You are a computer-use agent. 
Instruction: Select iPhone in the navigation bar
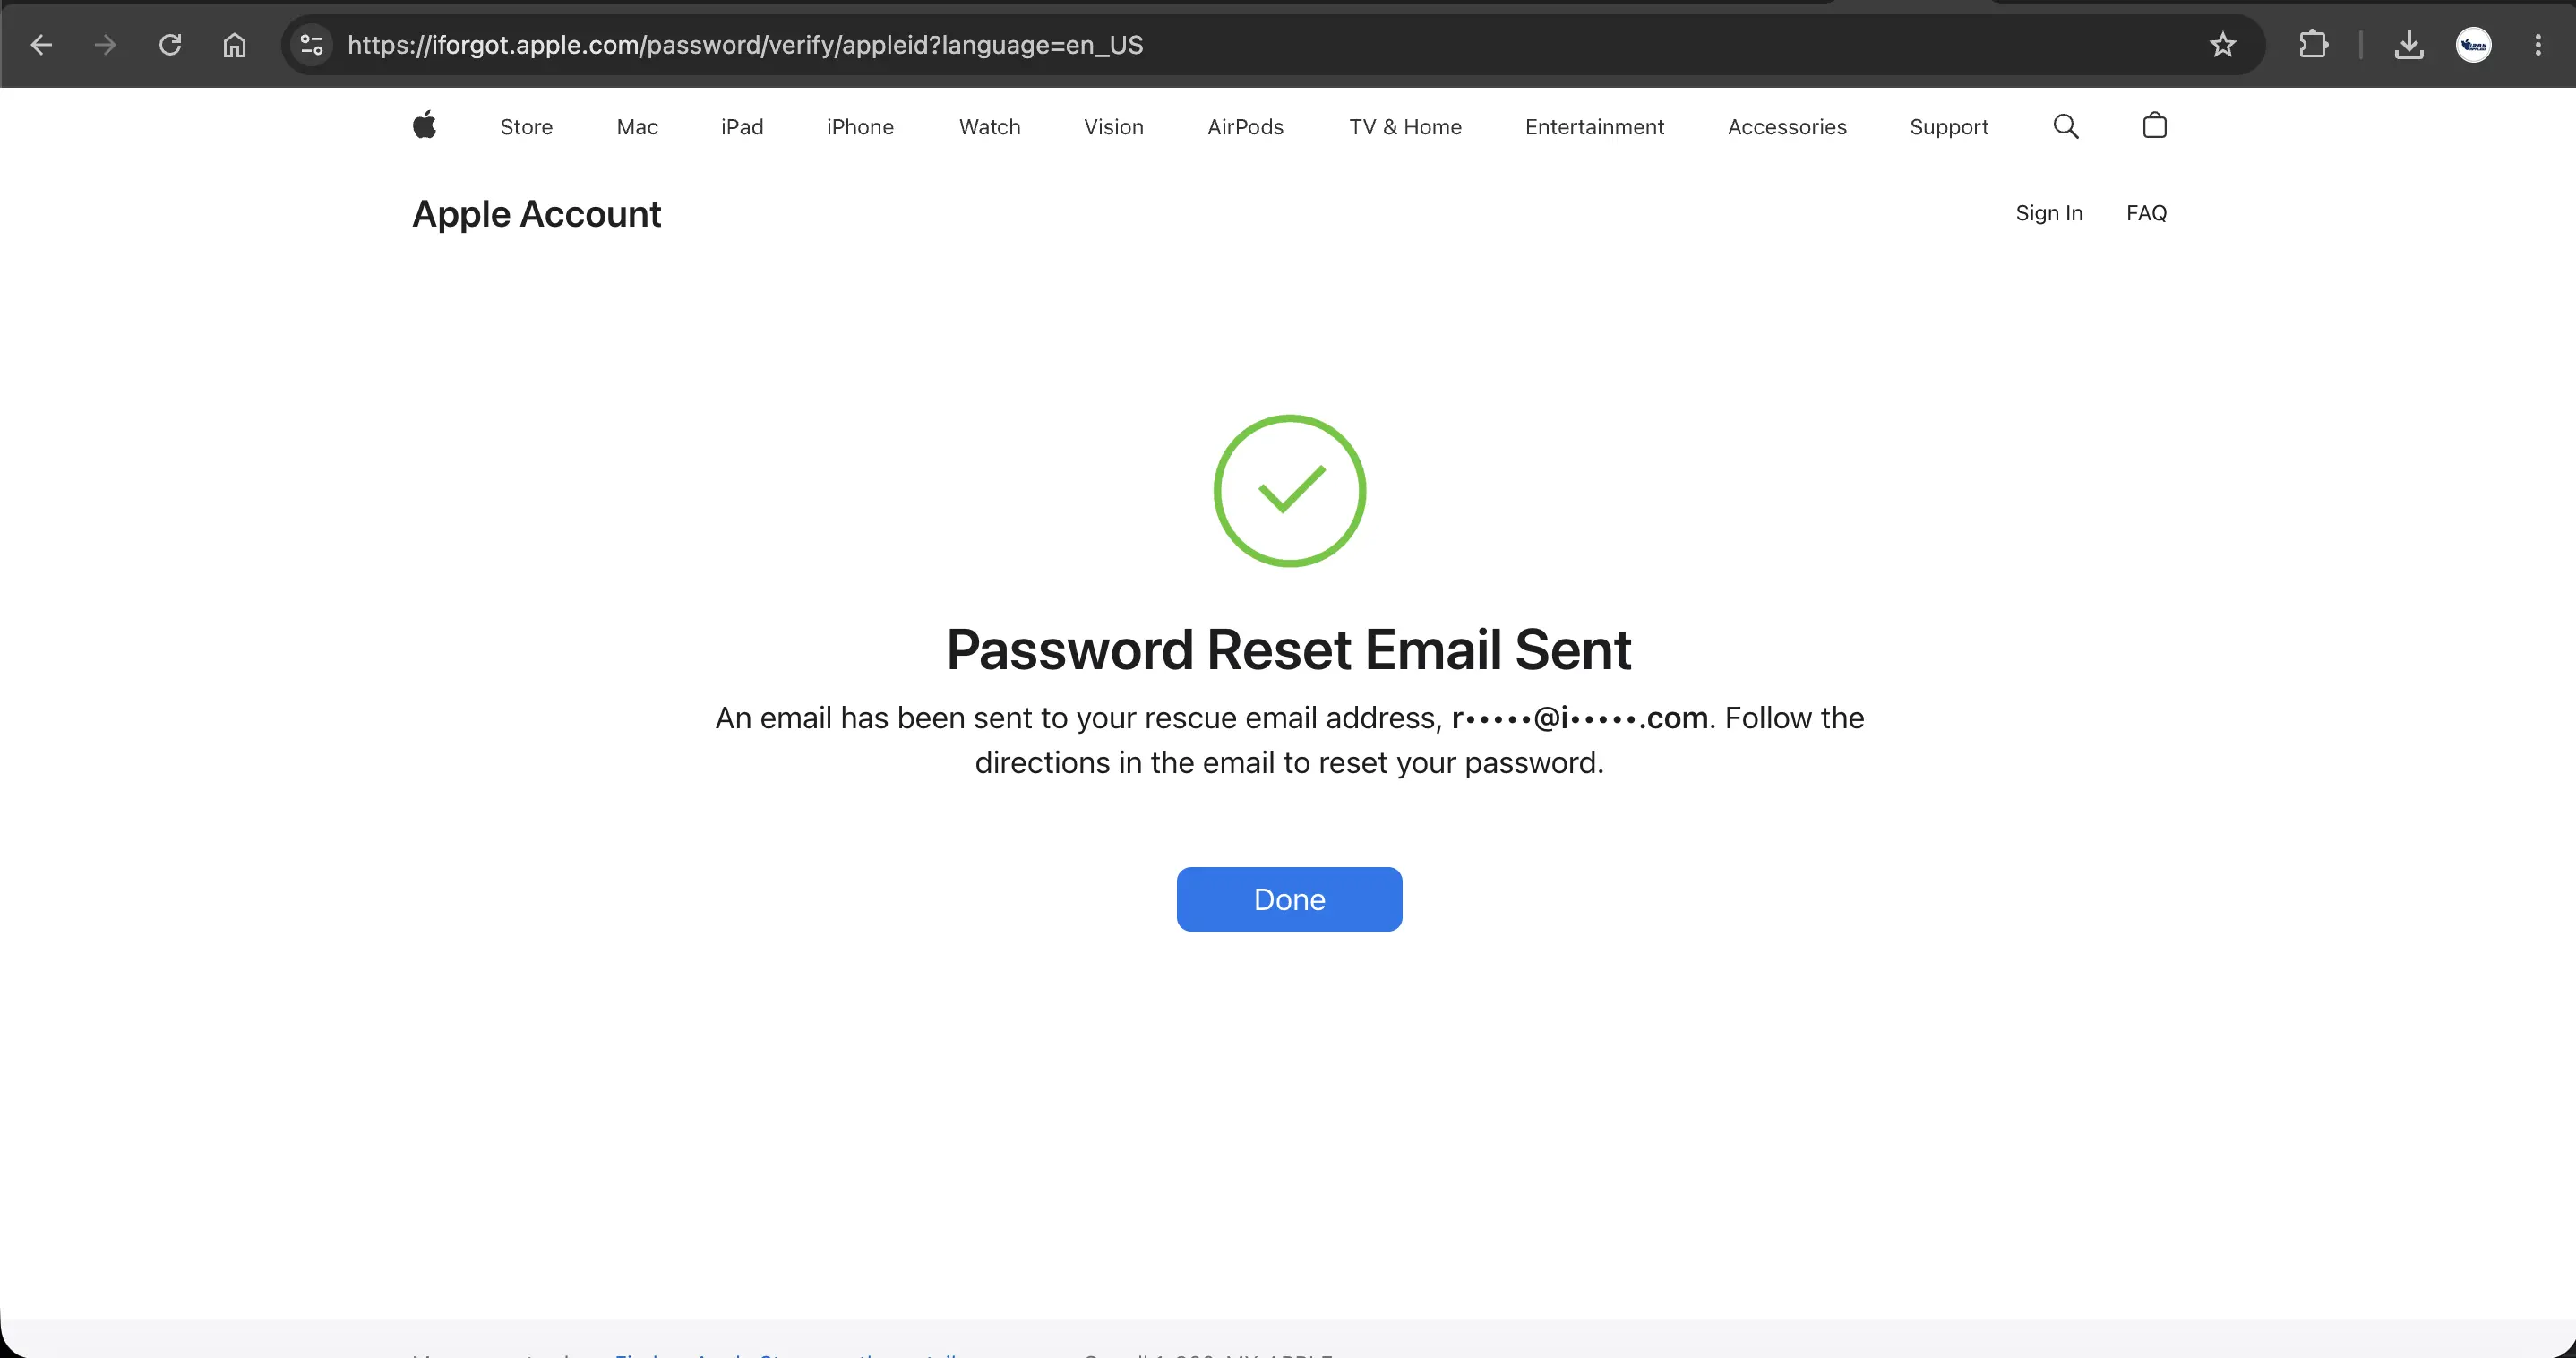(x=859, y=127)
